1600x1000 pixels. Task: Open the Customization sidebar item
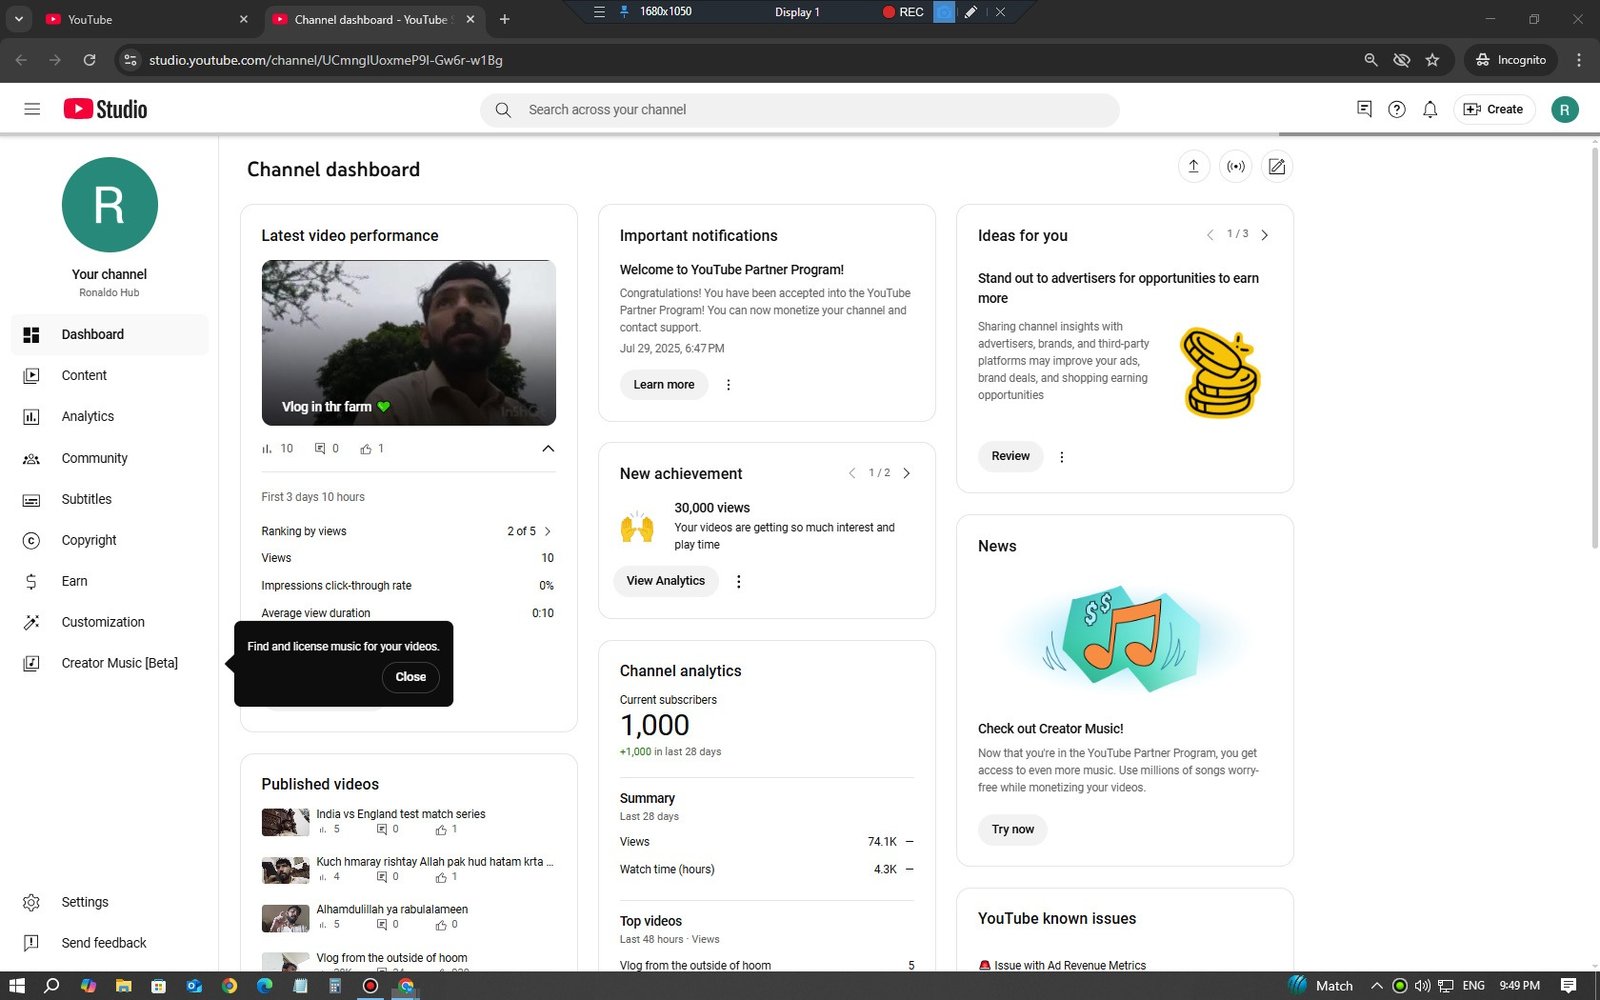pyautogui.click(x=110, y=623)
